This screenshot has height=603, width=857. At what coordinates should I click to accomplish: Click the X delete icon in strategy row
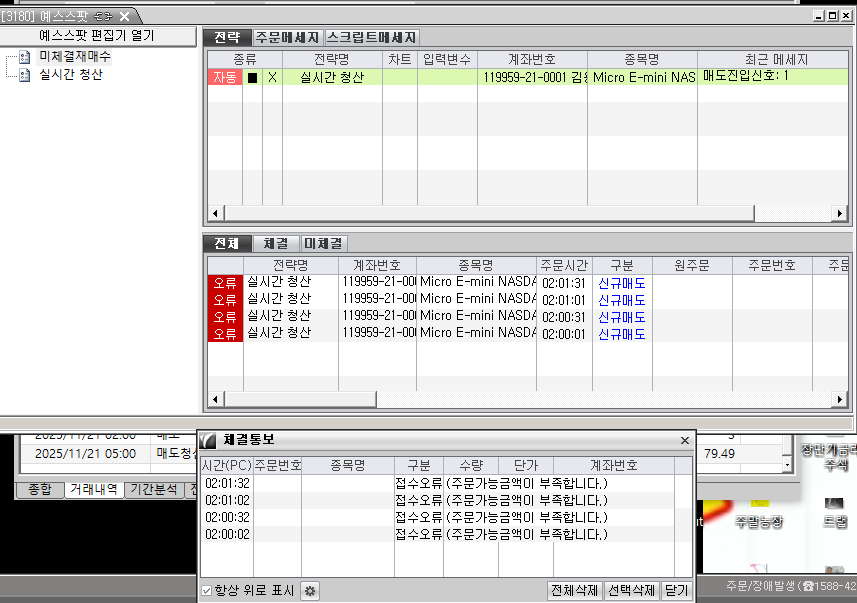[272, 77]
